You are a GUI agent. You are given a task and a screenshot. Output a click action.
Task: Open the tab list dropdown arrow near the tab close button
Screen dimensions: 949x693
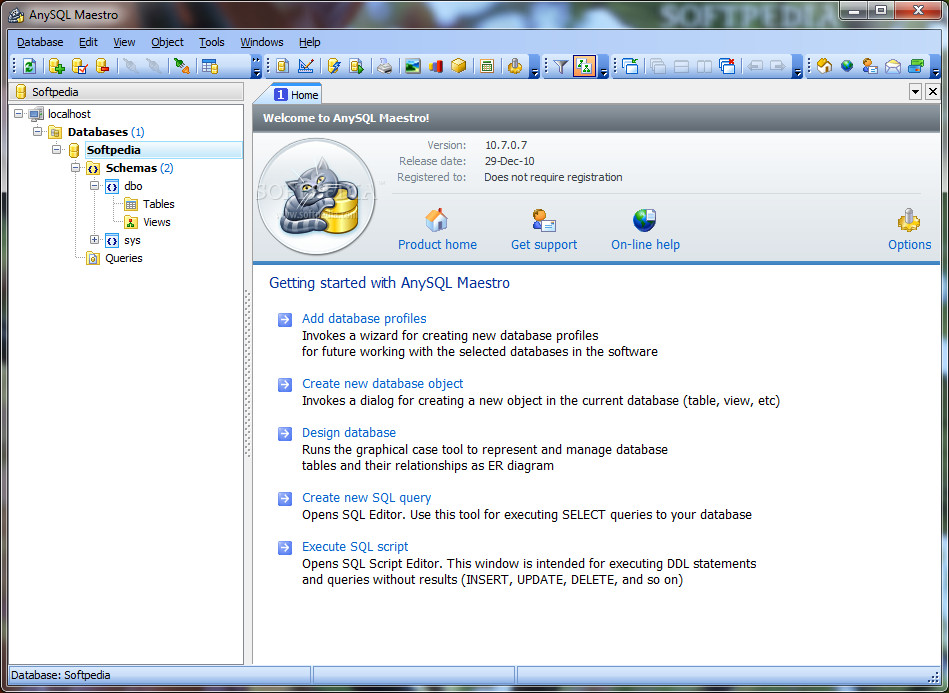point(915,92)
